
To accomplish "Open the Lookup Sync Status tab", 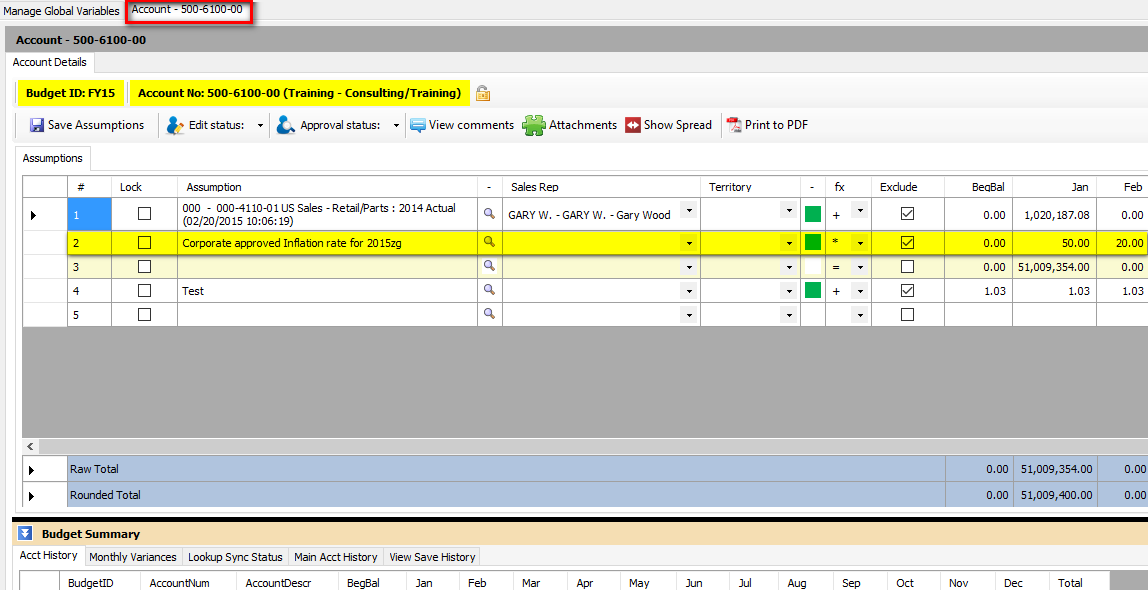I will click(x=236, y=557).
